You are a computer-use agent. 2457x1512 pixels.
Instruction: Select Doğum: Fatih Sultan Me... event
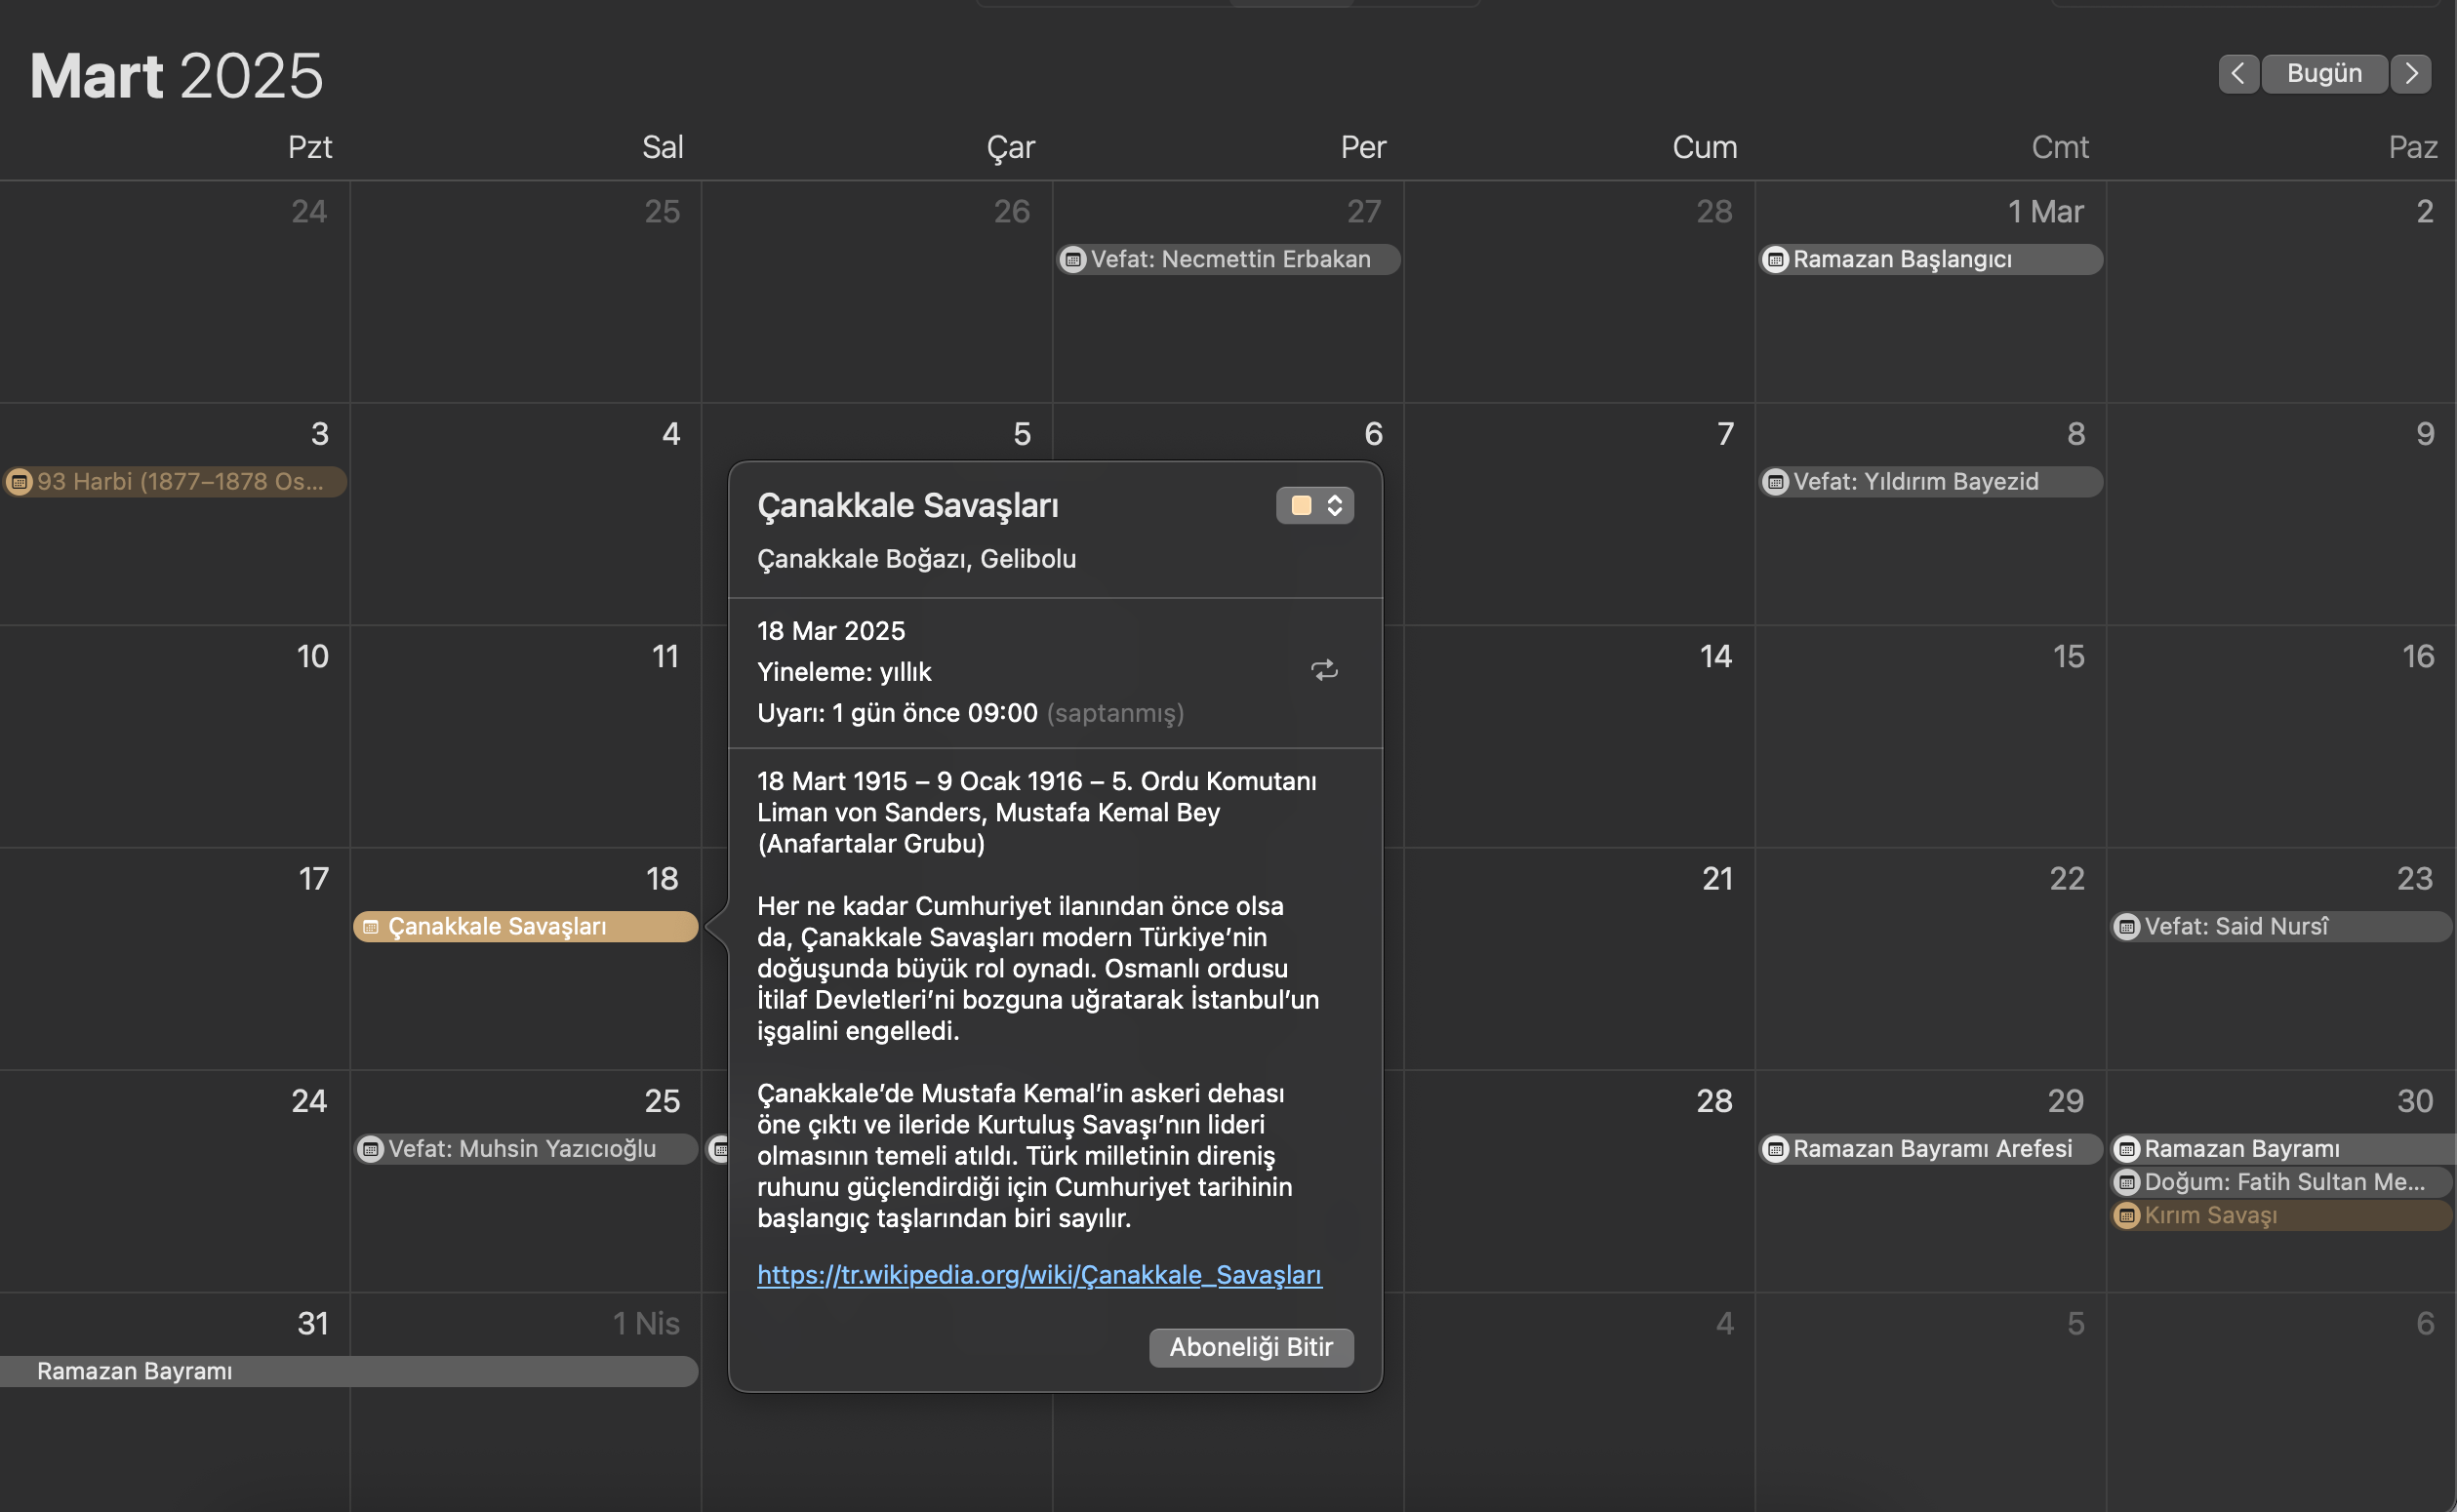coord(2282,1182)
